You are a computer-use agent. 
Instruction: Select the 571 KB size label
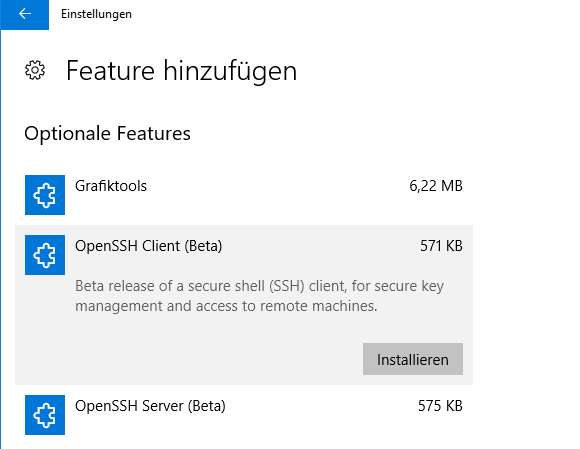click(x=441, y=246)
